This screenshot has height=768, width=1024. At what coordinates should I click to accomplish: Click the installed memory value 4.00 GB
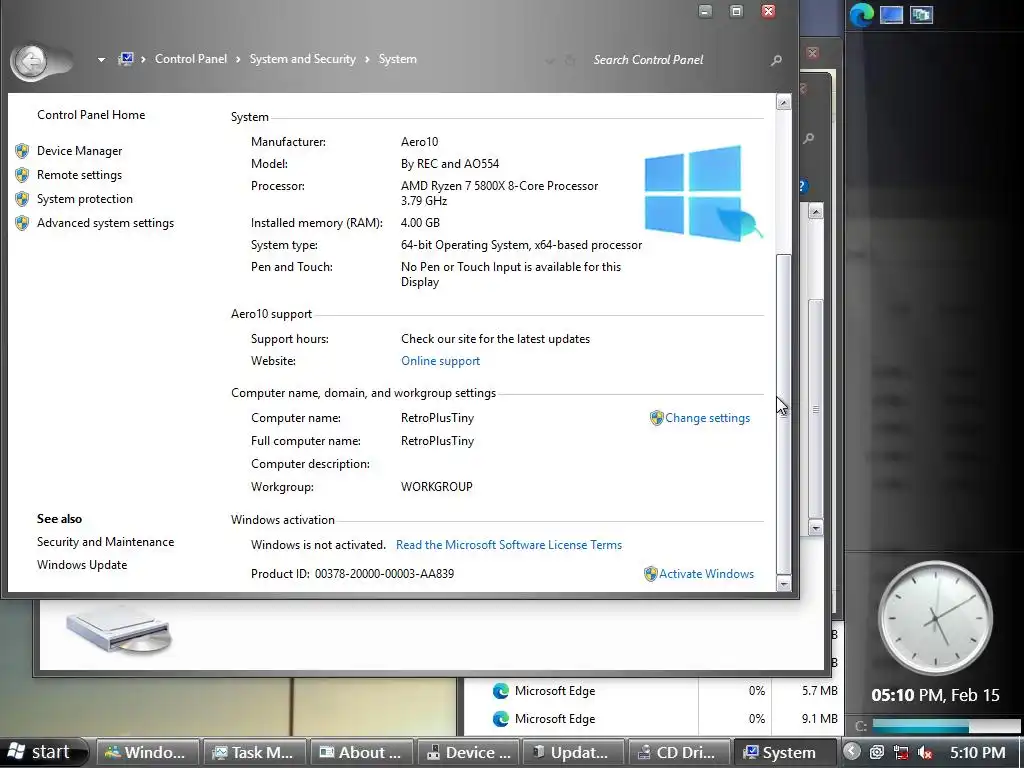(420, 223)
